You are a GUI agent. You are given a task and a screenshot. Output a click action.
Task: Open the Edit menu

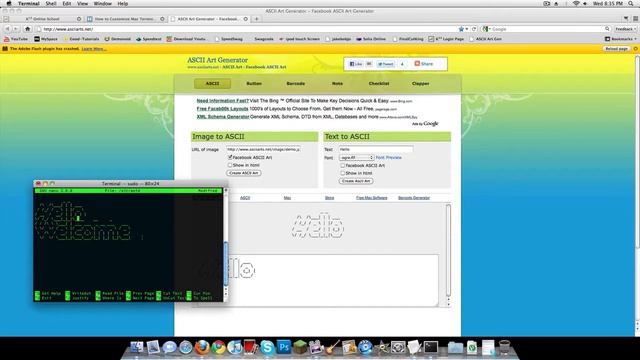[67, 3]
